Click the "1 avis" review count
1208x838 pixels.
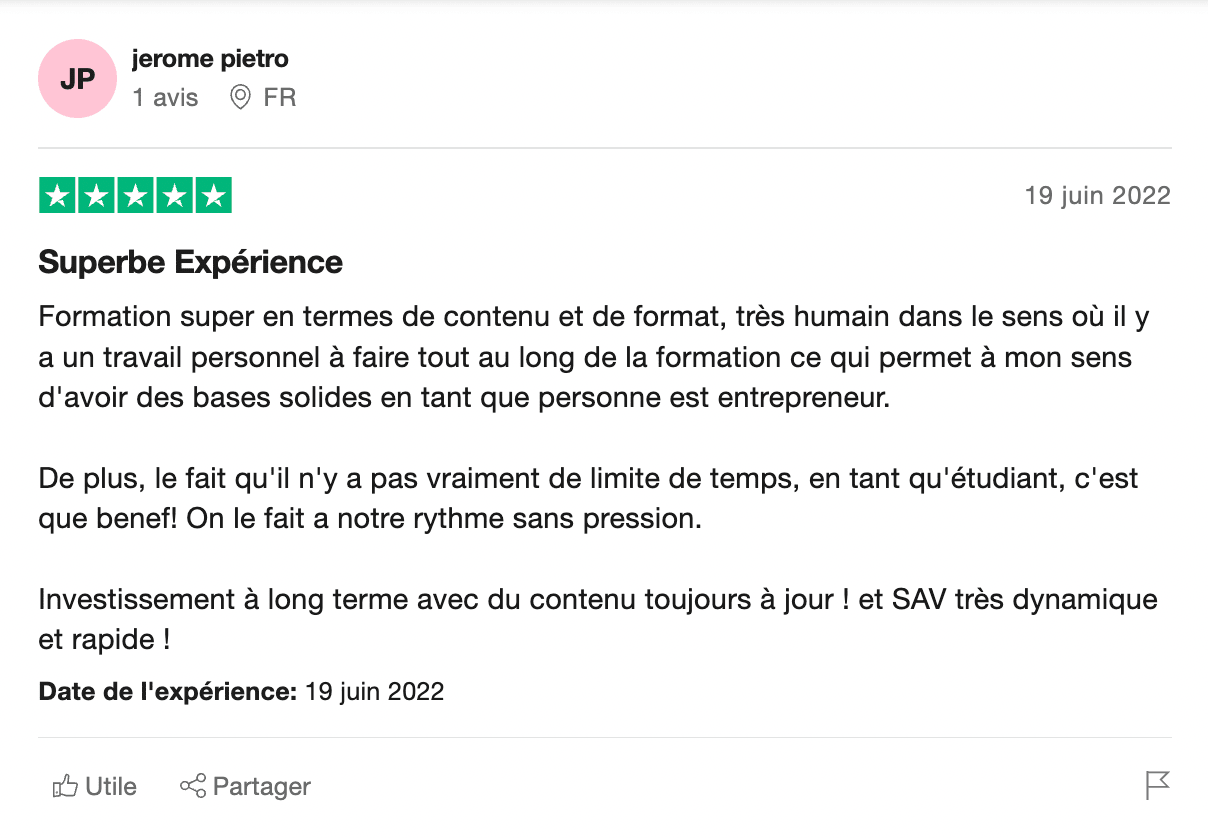[x=165, y=98]
